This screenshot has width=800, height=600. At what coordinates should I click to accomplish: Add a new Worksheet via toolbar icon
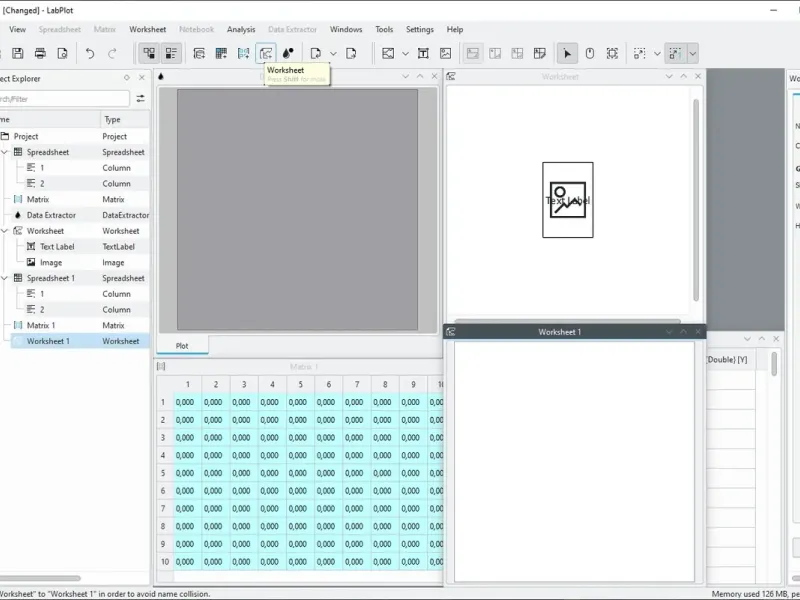click(266, 54)
